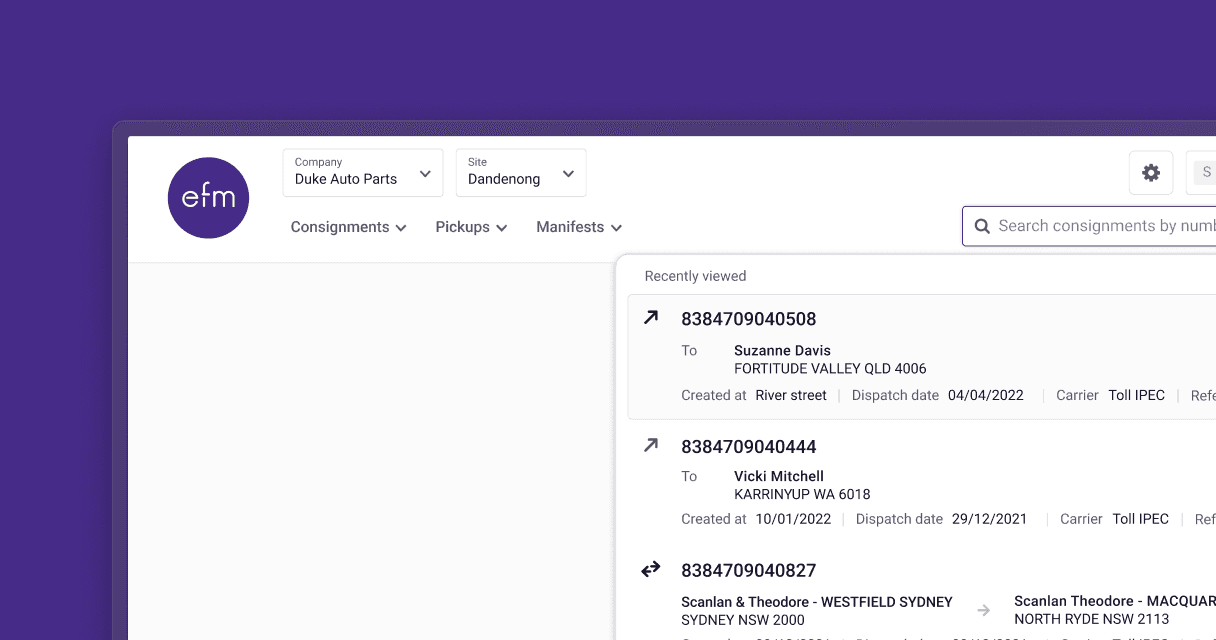Click the gray arrow between Scanlan Theodore addresses

[x=984, y=610]
